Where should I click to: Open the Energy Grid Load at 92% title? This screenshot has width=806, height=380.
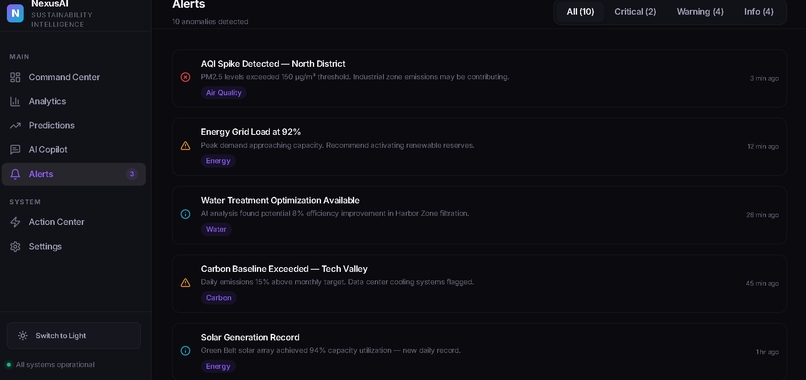click(x=251, y=132)
